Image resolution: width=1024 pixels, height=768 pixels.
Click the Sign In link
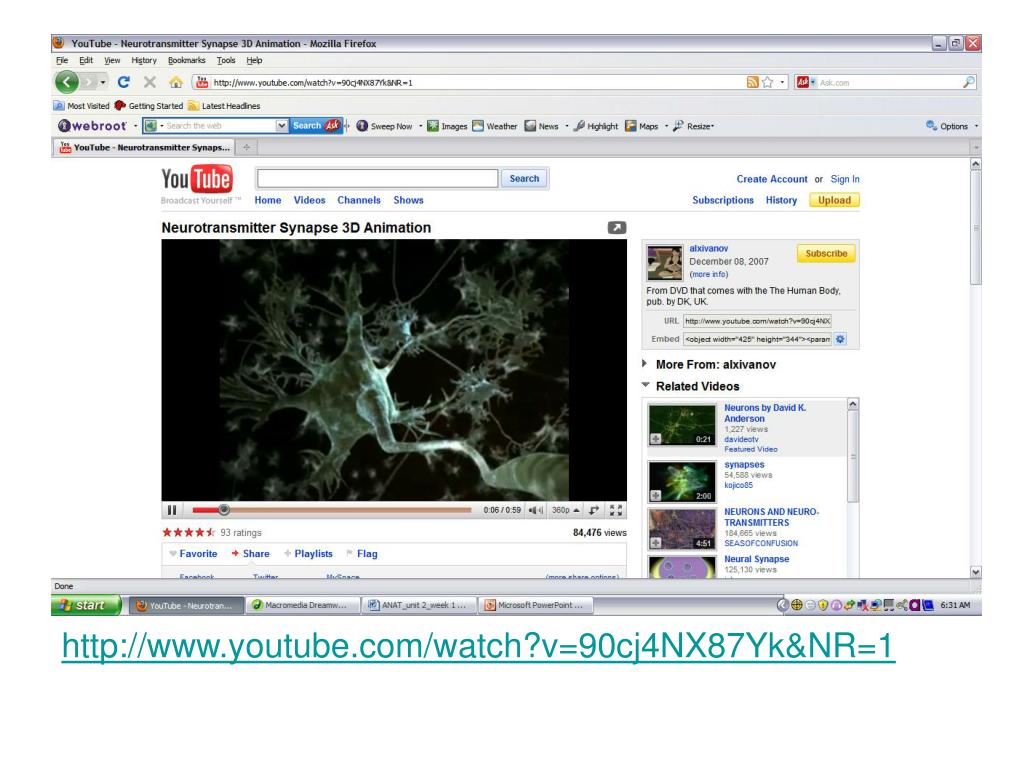click(845, 179)
